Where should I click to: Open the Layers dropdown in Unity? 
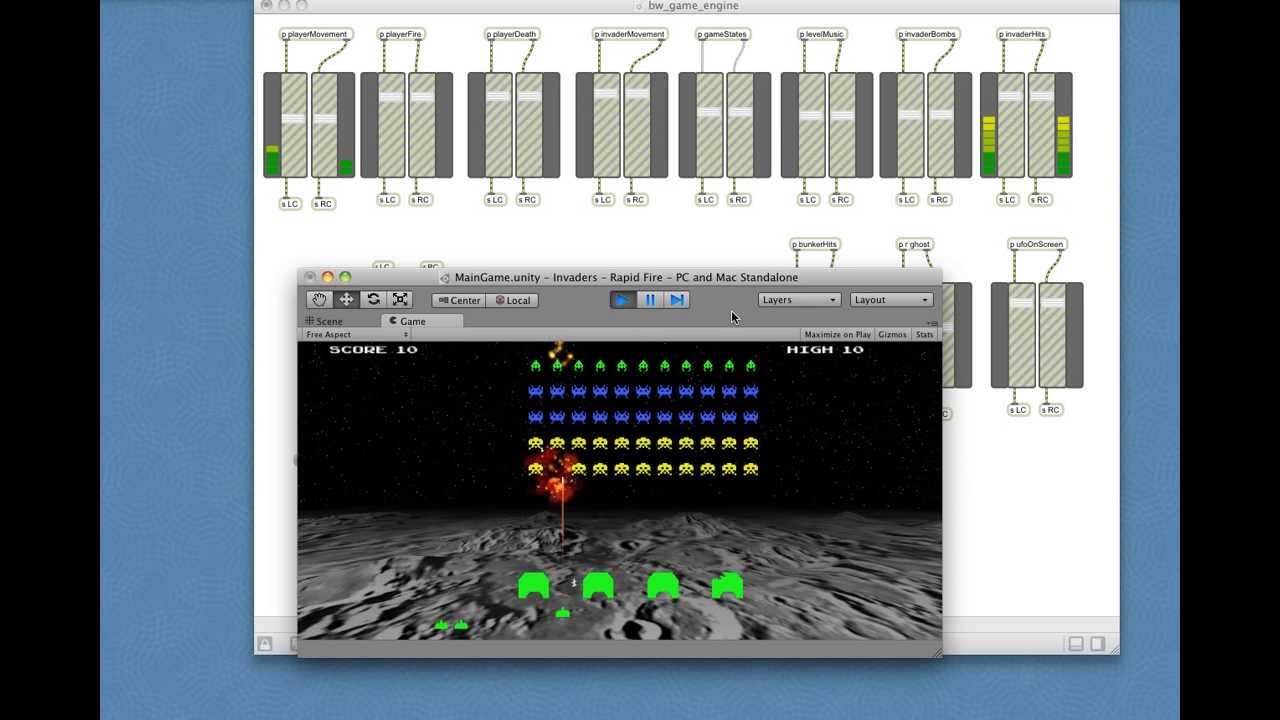(799, 300)
